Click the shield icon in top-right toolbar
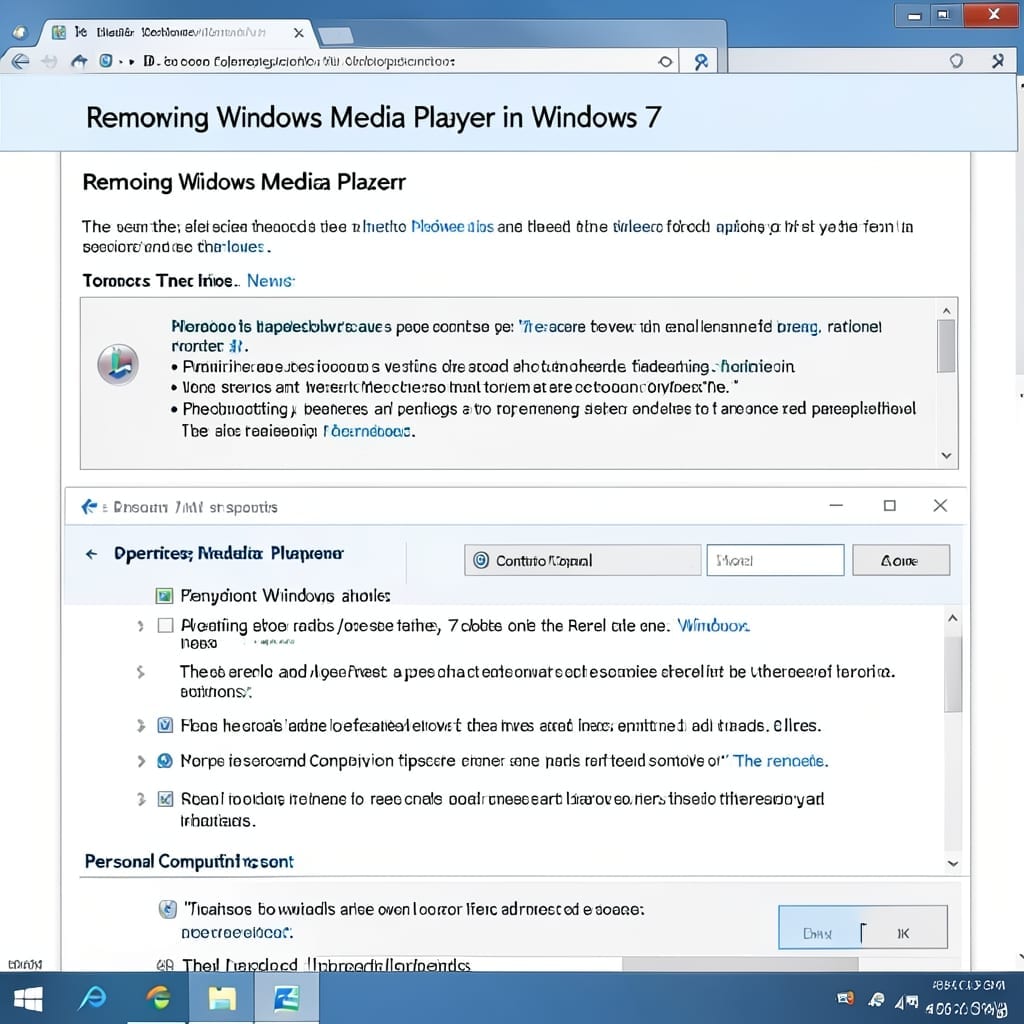 coord(955,61)
